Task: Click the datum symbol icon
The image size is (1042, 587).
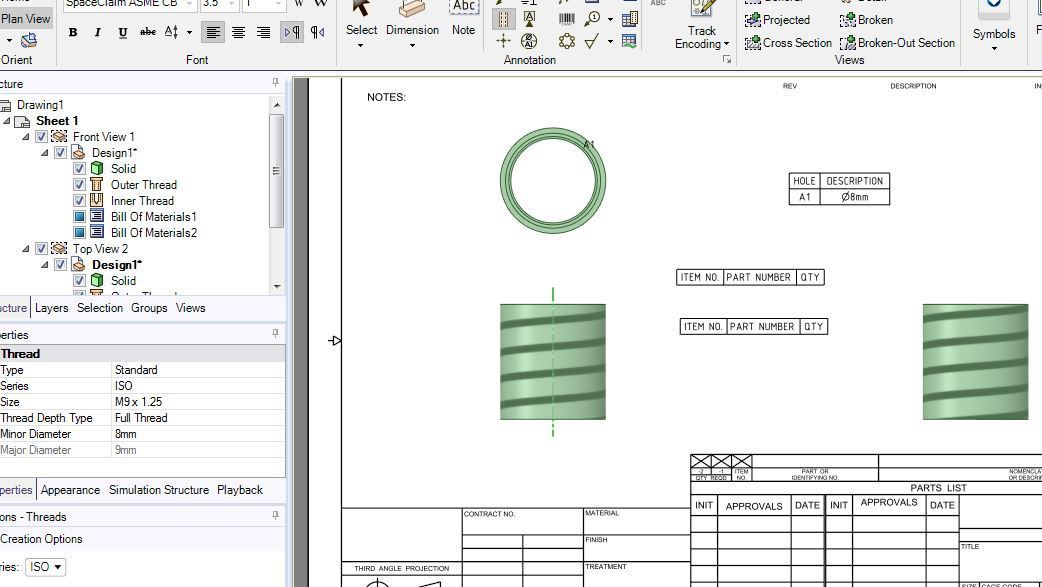Action: 530,19
